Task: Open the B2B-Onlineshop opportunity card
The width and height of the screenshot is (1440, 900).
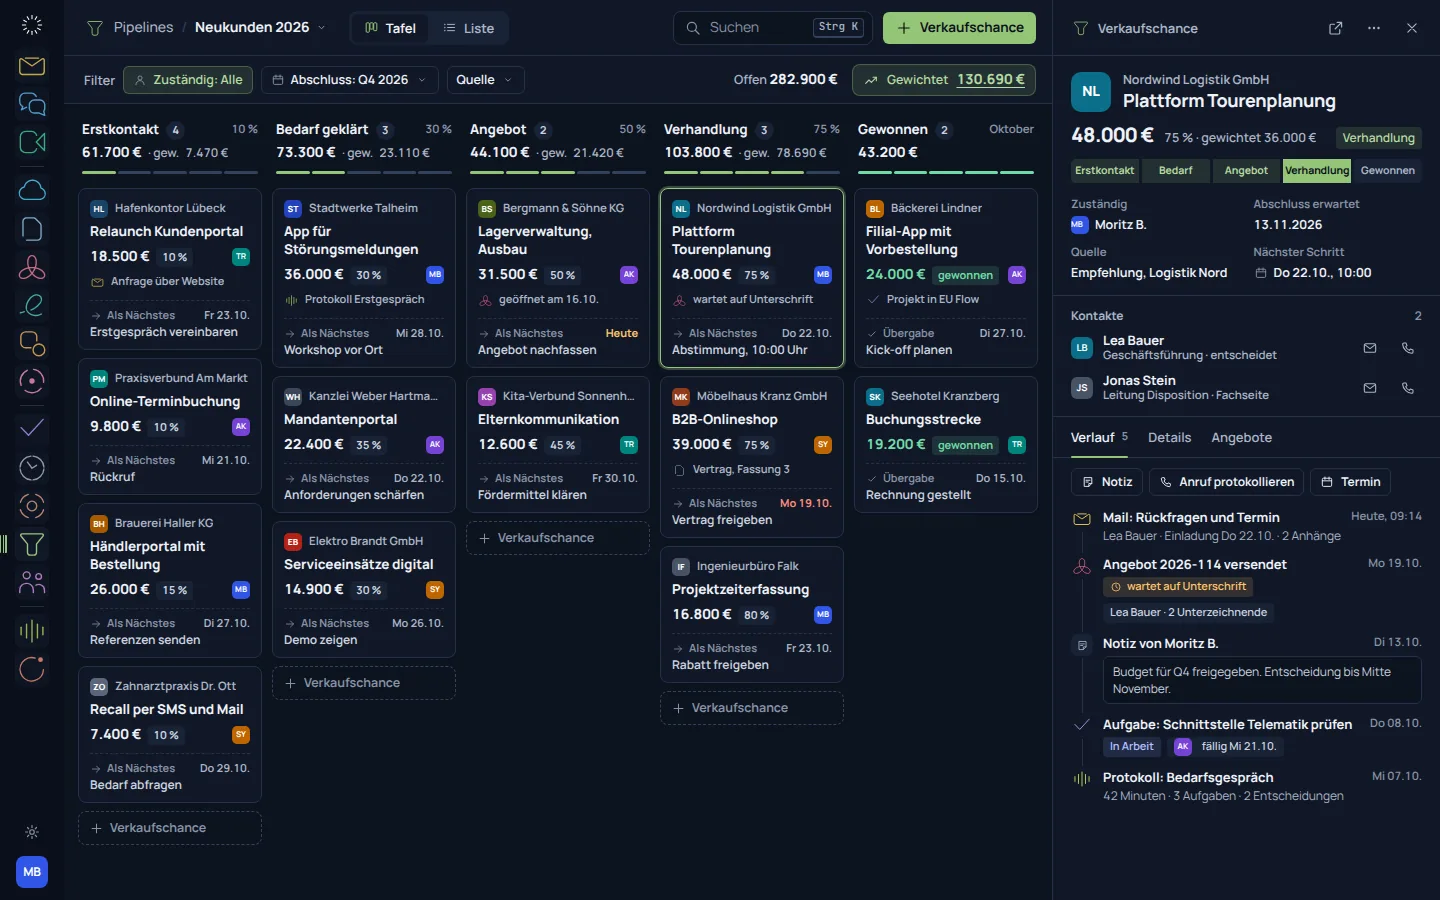Action: pyautogui.click(x=752, y=457)
